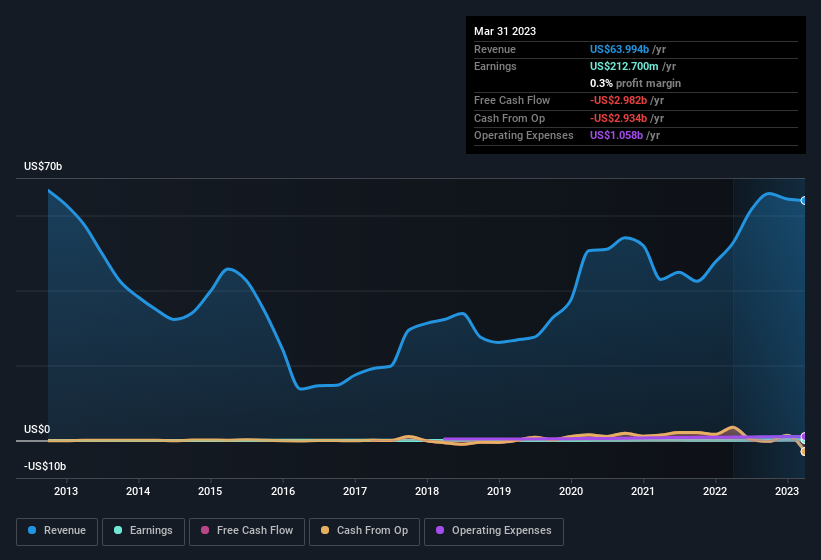Click the Revenue label in tooltip
The height and width of the screenshot is (560, 821).
tap(495, 49)
